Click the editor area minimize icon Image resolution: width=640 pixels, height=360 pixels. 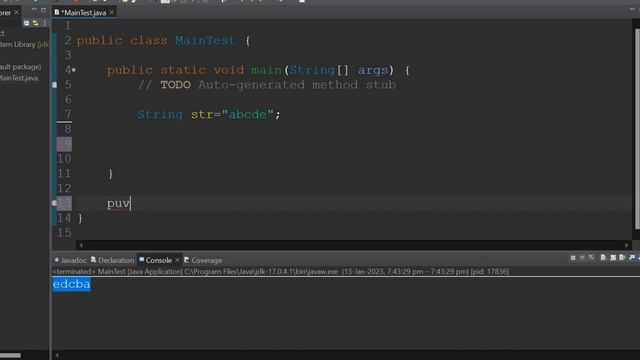click(x=632, y=9)
